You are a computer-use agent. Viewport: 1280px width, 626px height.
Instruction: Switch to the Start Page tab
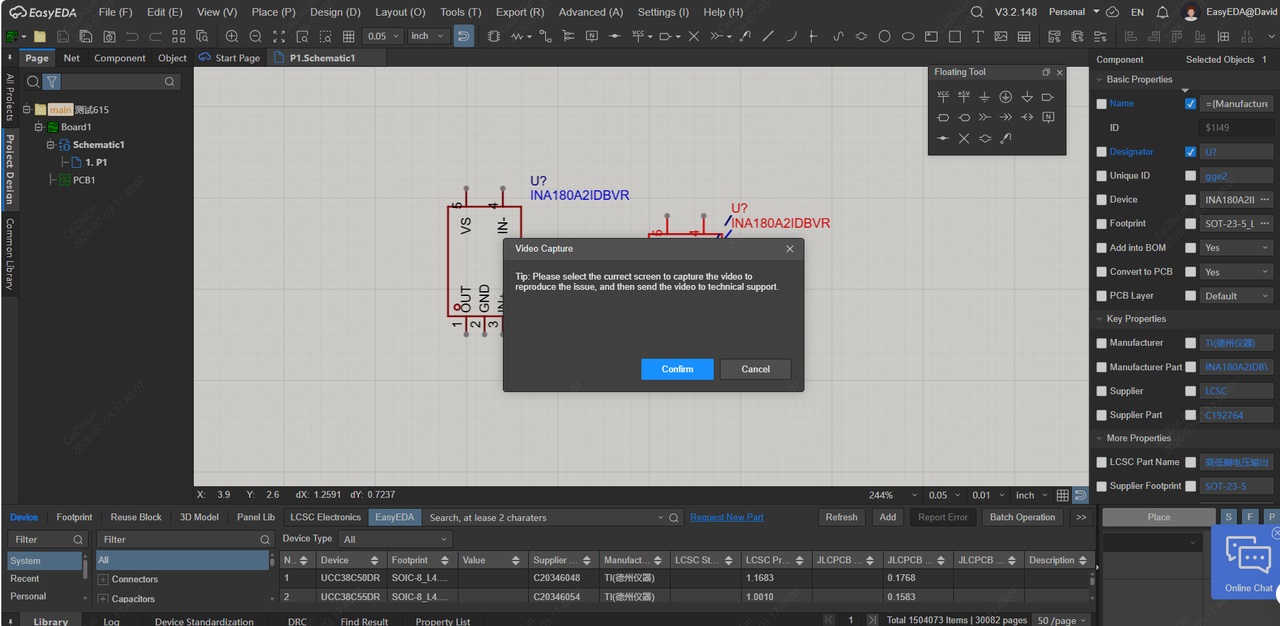pos(230,58)
